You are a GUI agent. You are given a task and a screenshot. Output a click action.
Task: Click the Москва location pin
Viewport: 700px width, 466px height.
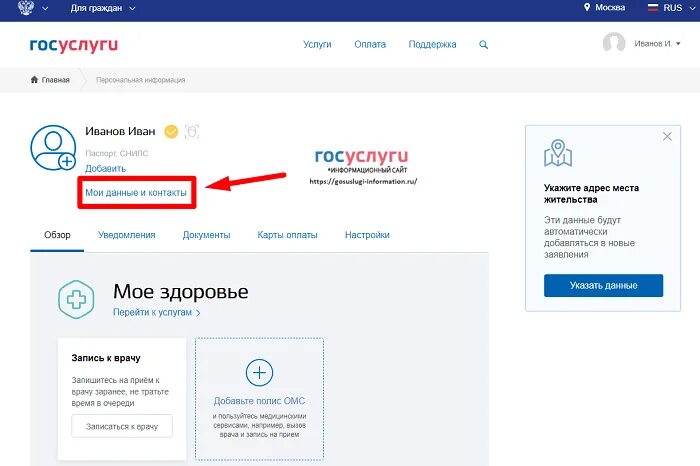pos(587,7)
